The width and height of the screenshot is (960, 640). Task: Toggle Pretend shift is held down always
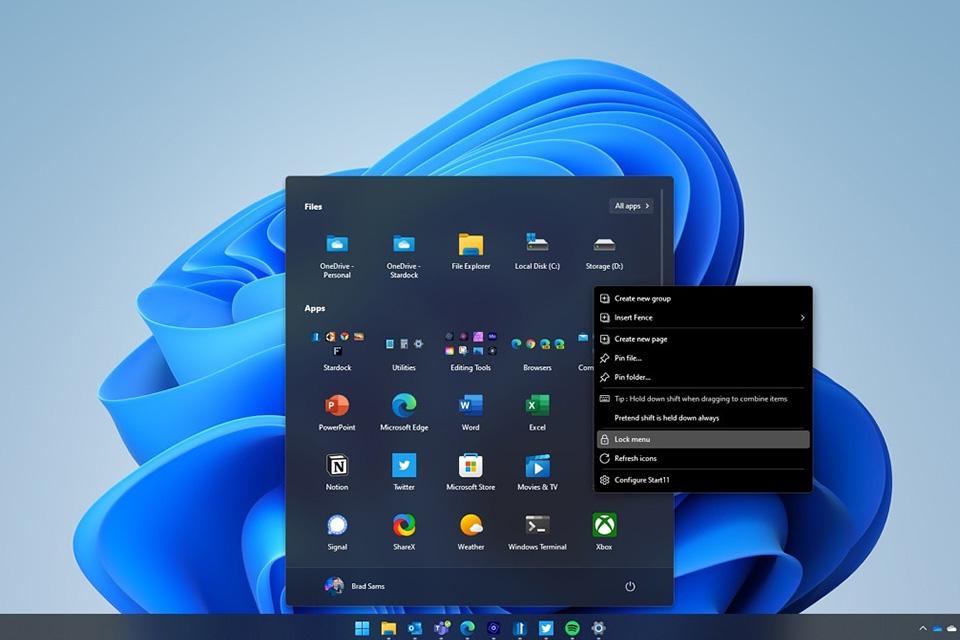[703, 418]
